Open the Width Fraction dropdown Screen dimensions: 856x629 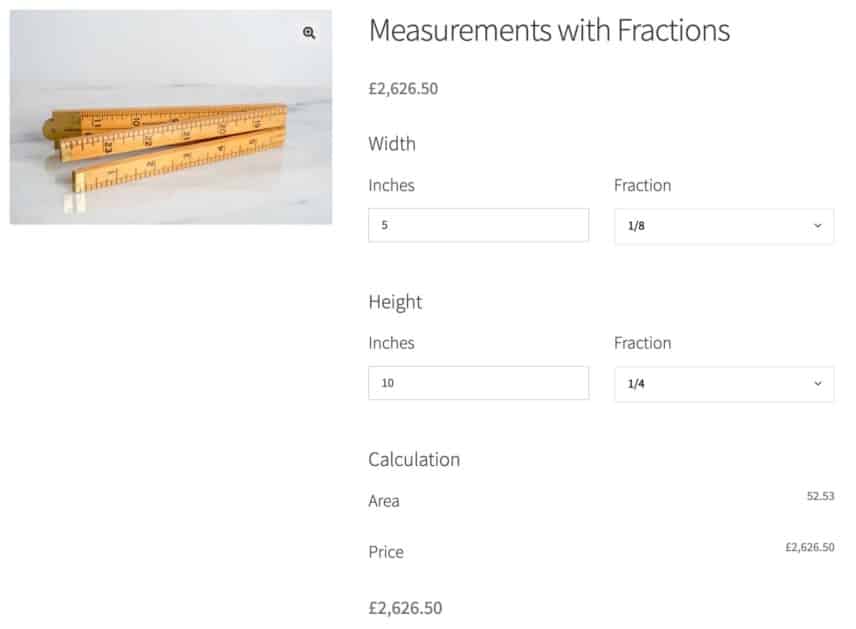coord(723,225)
